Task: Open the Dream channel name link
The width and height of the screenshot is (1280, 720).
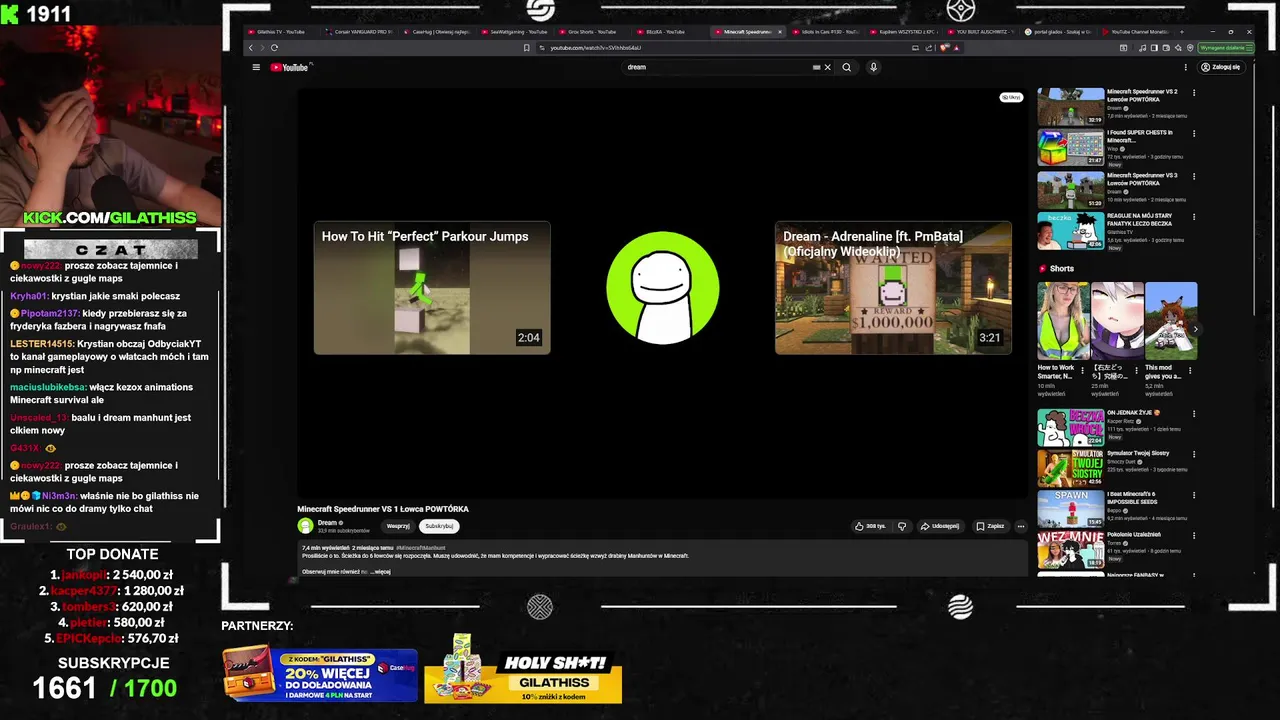Action: [327, 522]
